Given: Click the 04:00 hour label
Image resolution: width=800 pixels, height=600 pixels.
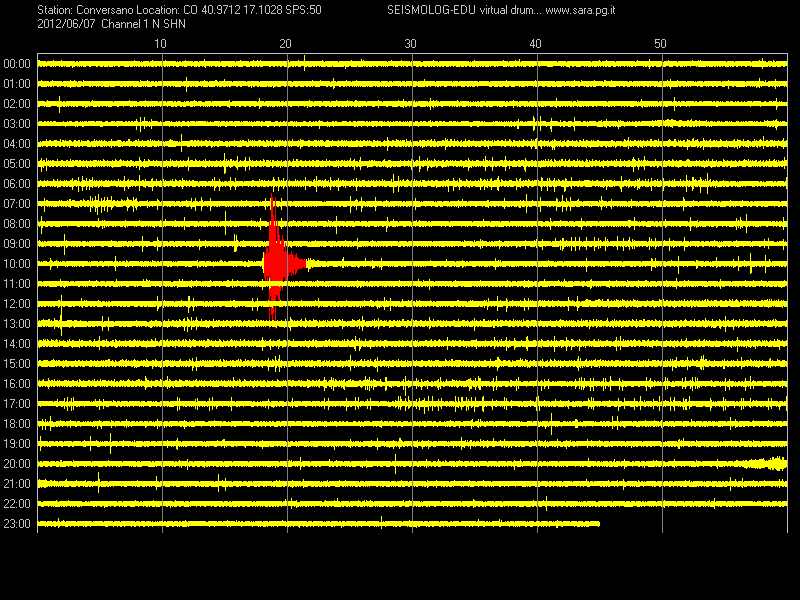Looking at the screenshot, I should click(17, 144).
